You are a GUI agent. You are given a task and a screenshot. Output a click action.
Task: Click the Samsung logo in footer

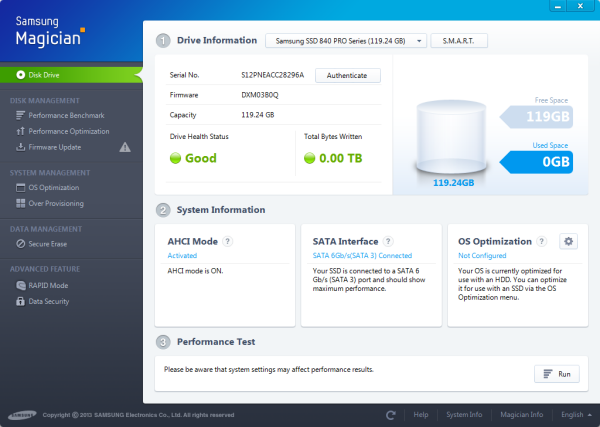(x=23, y=414)
